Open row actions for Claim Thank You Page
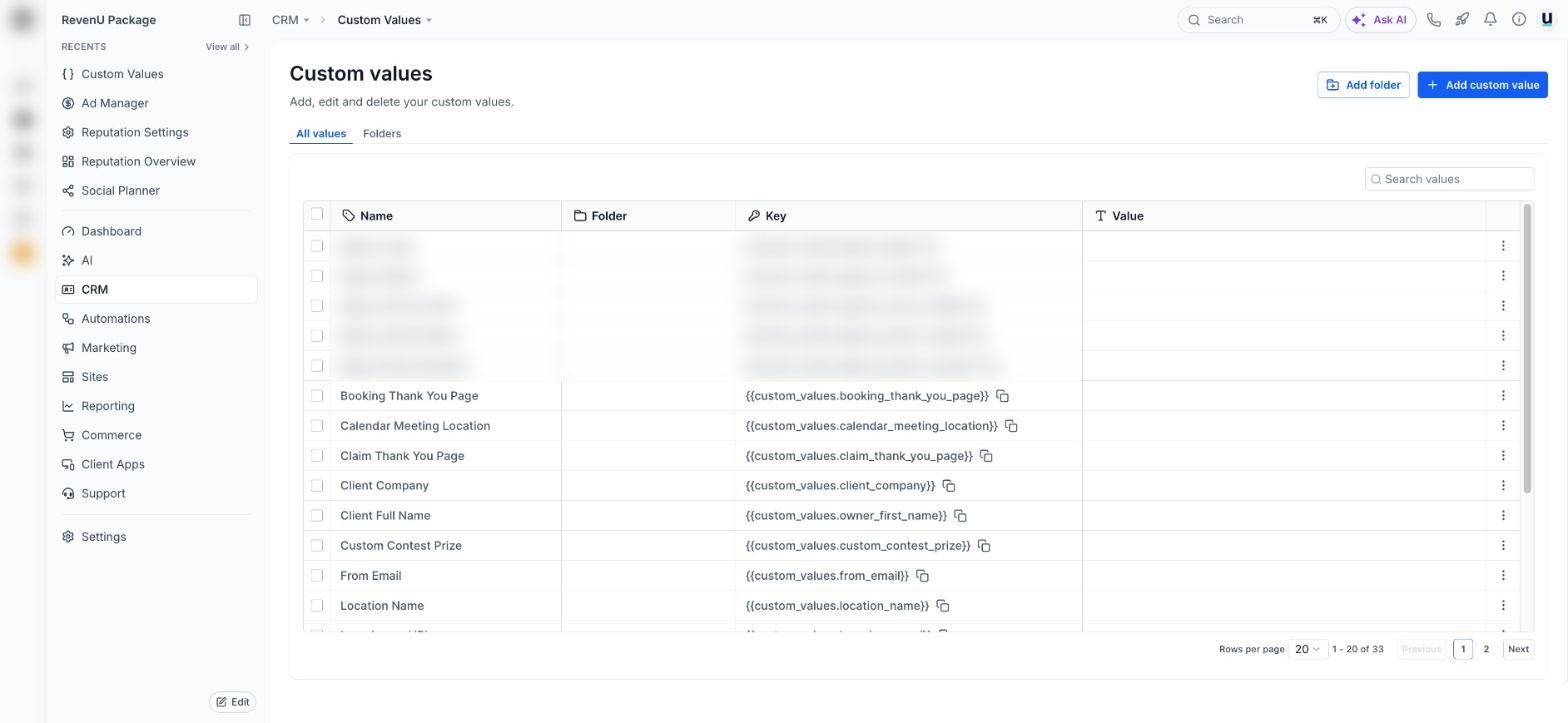Image resolution: width=1568 pixels, height=723 pixels. [x=1503, y=456]
